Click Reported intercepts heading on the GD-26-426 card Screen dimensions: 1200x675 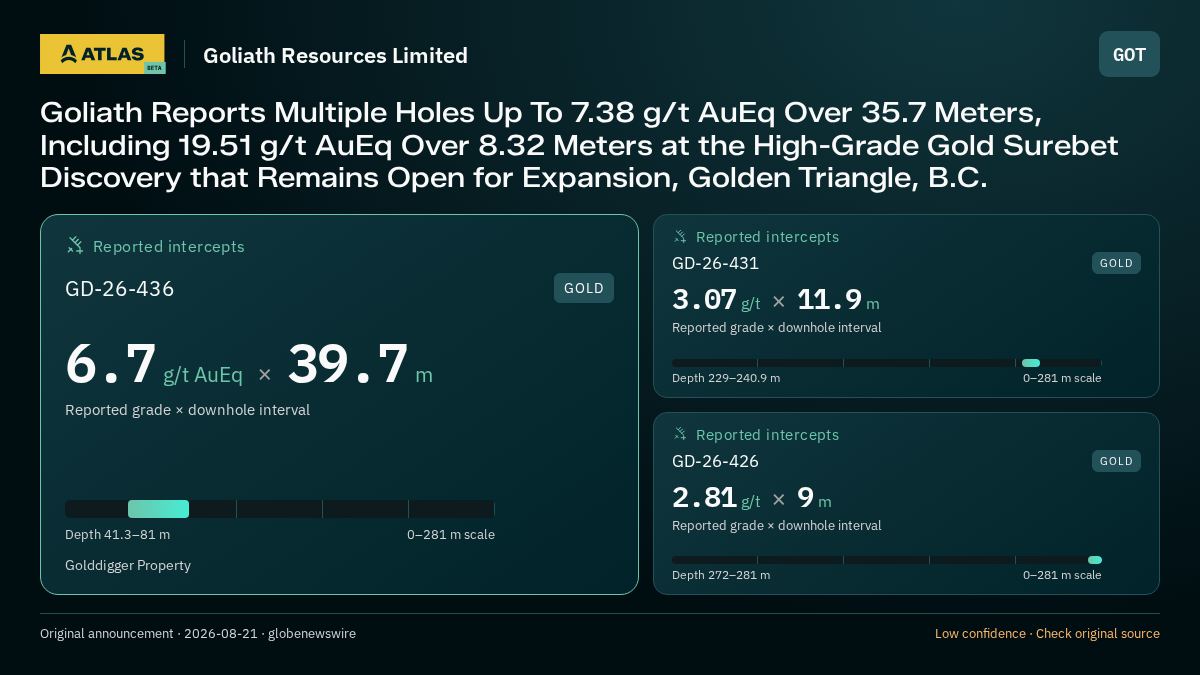(x=767, y=435)
